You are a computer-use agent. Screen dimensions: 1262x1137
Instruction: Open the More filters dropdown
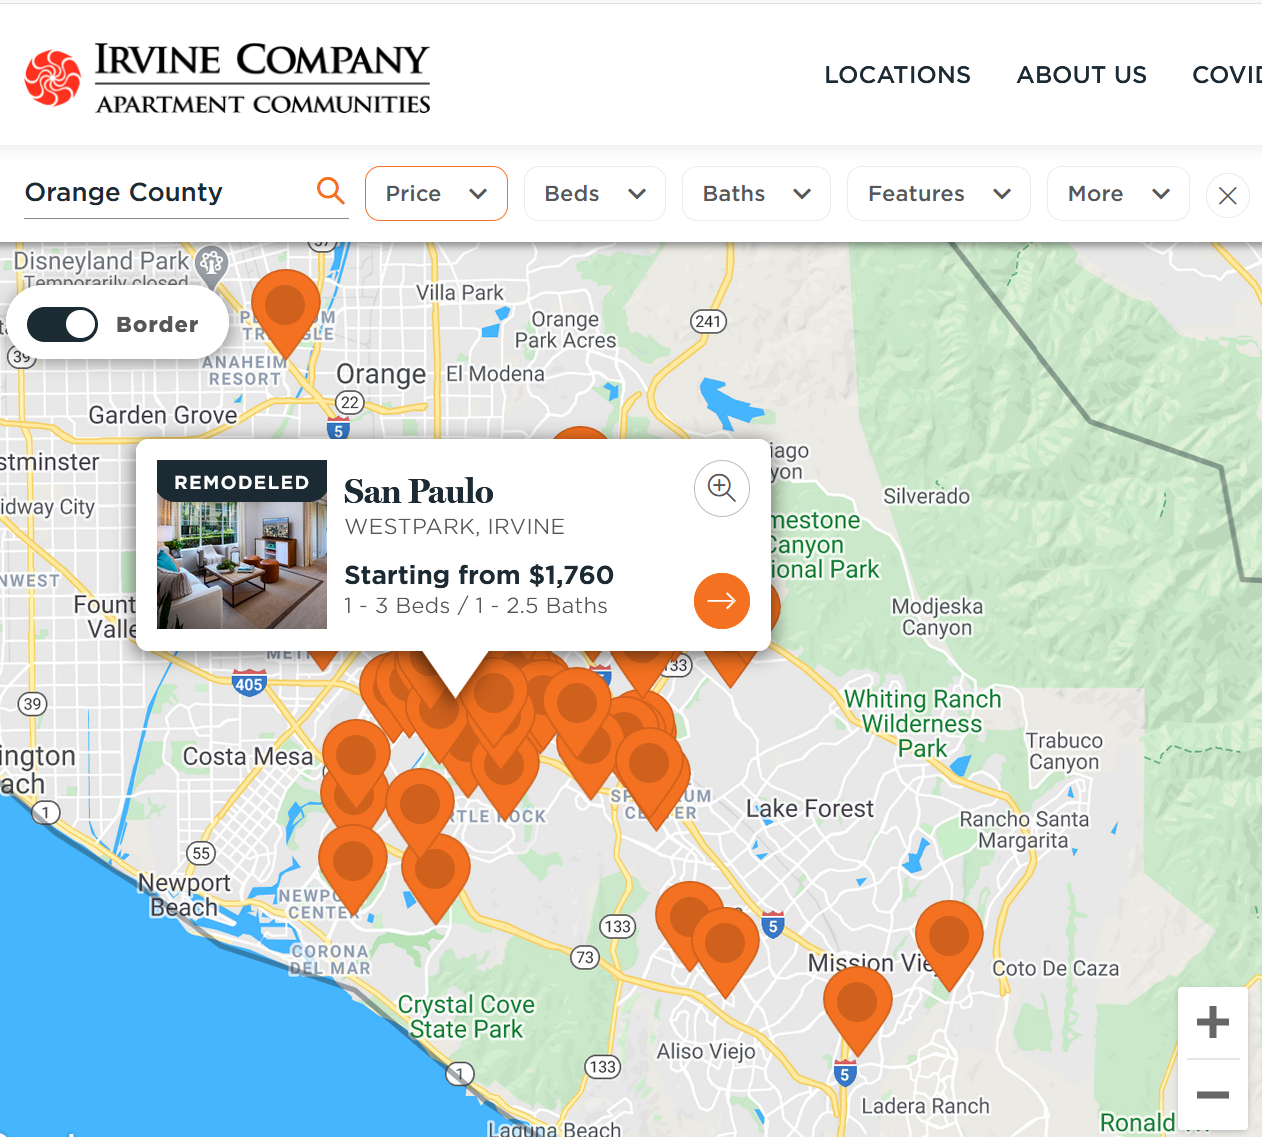coord(1118,193)
